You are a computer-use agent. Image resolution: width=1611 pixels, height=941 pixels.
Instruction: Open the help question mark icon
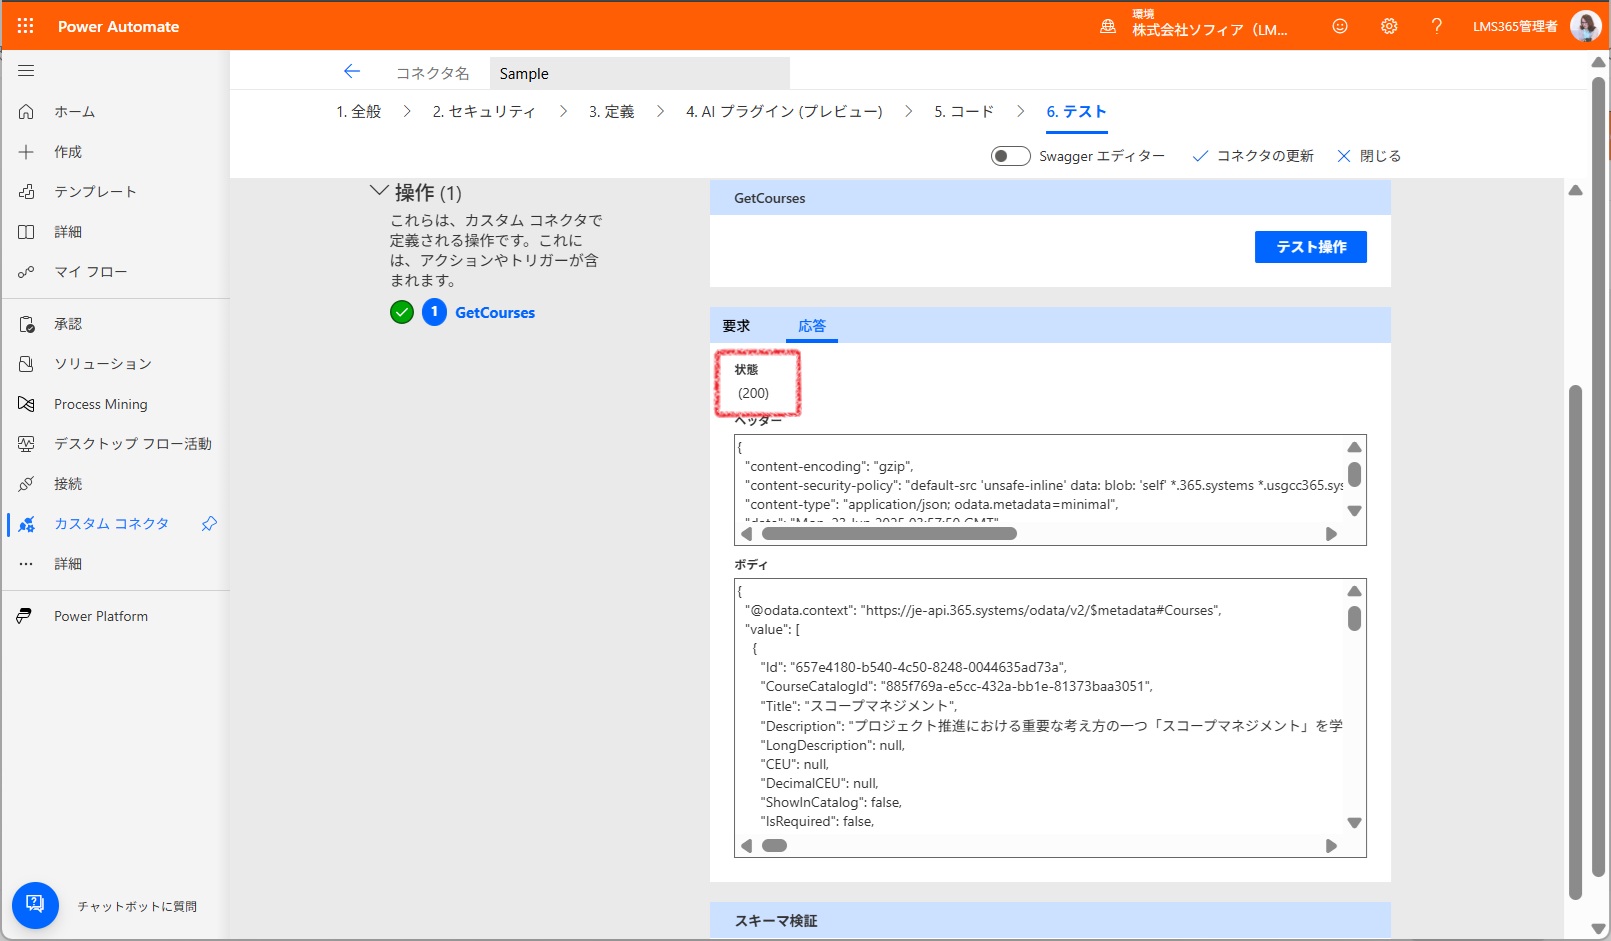tap(1437, 26)
